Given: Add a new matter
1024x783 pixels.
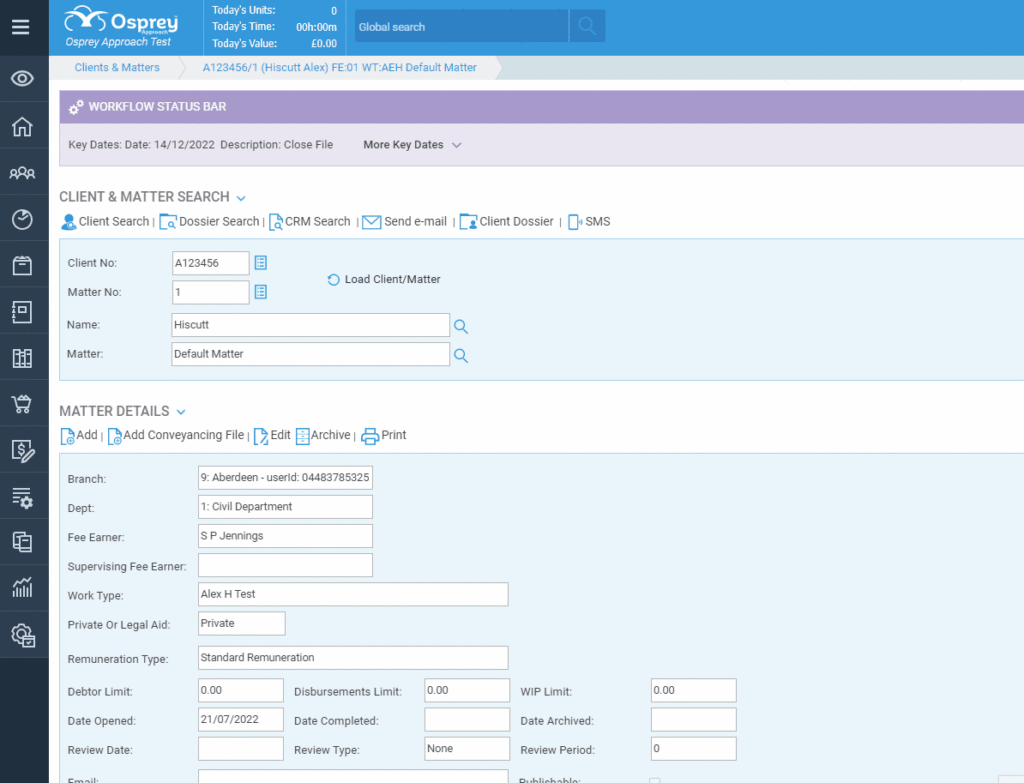Looking at the screenshot, I should [79, 436].
